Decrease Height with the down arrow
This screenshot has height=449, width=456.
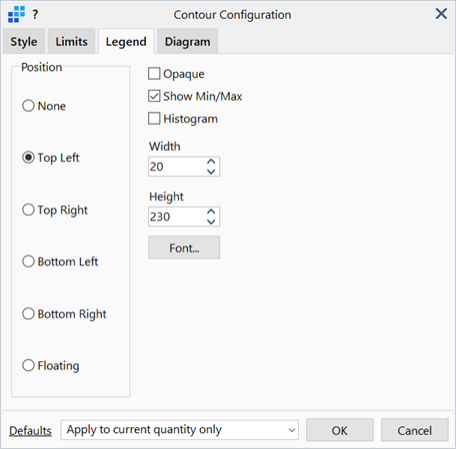[211, 222]
